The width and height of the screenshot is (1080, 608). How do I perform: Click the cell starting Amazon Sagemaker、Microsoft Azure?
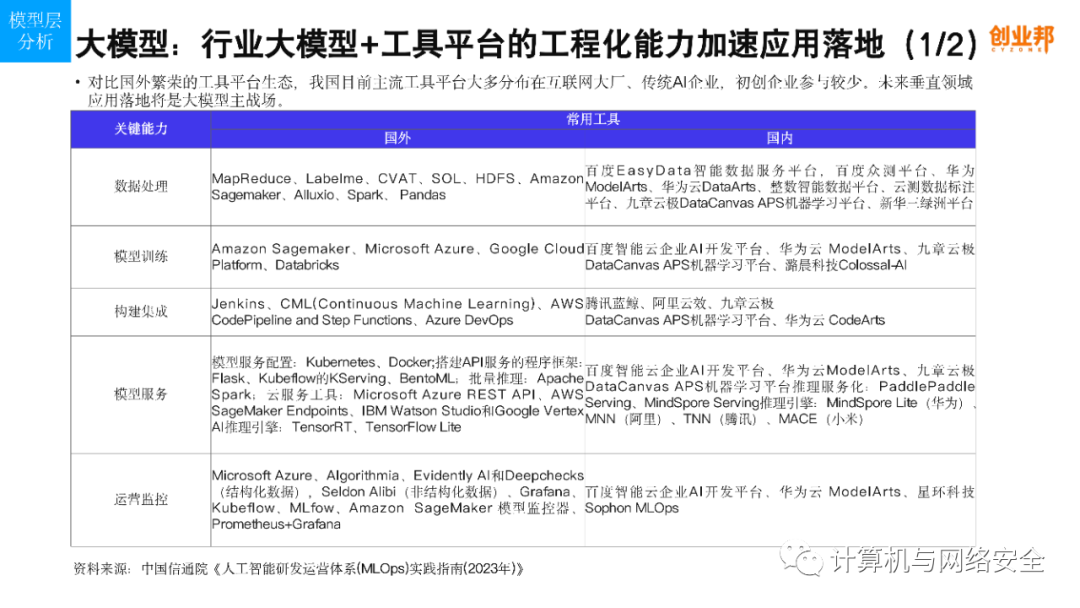click(x=397, y=257)
